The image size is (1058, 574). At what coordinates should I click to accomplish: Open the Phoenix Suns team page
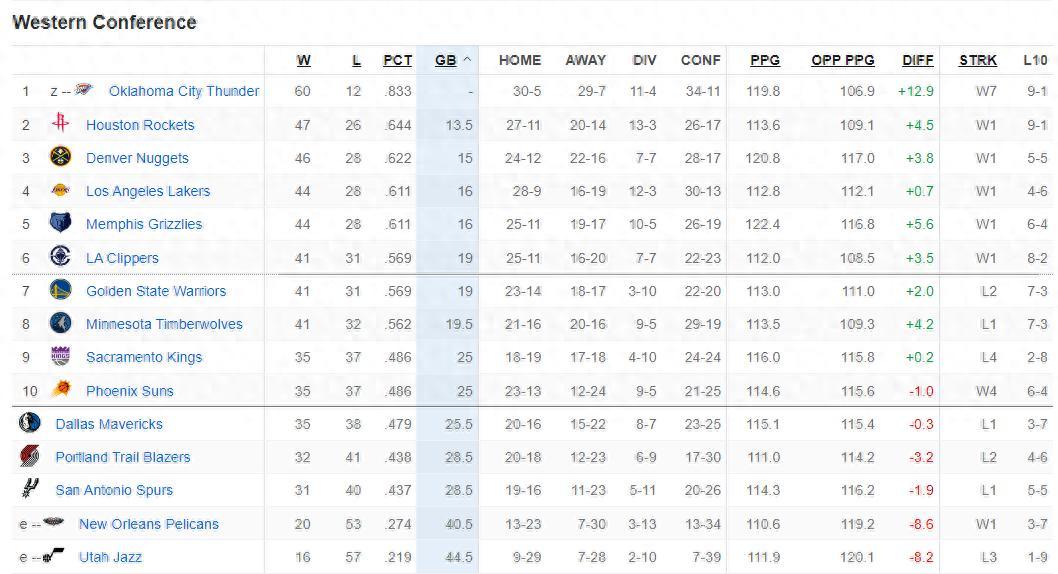(129, 391)
